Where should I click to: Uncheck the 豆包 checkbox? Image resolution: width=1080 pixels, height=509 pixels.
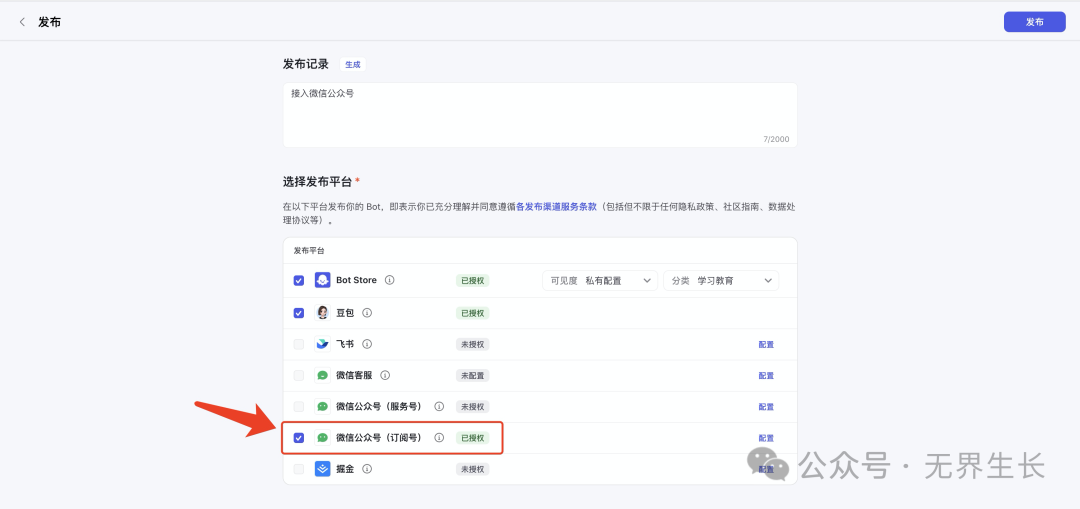coord(299,313)
